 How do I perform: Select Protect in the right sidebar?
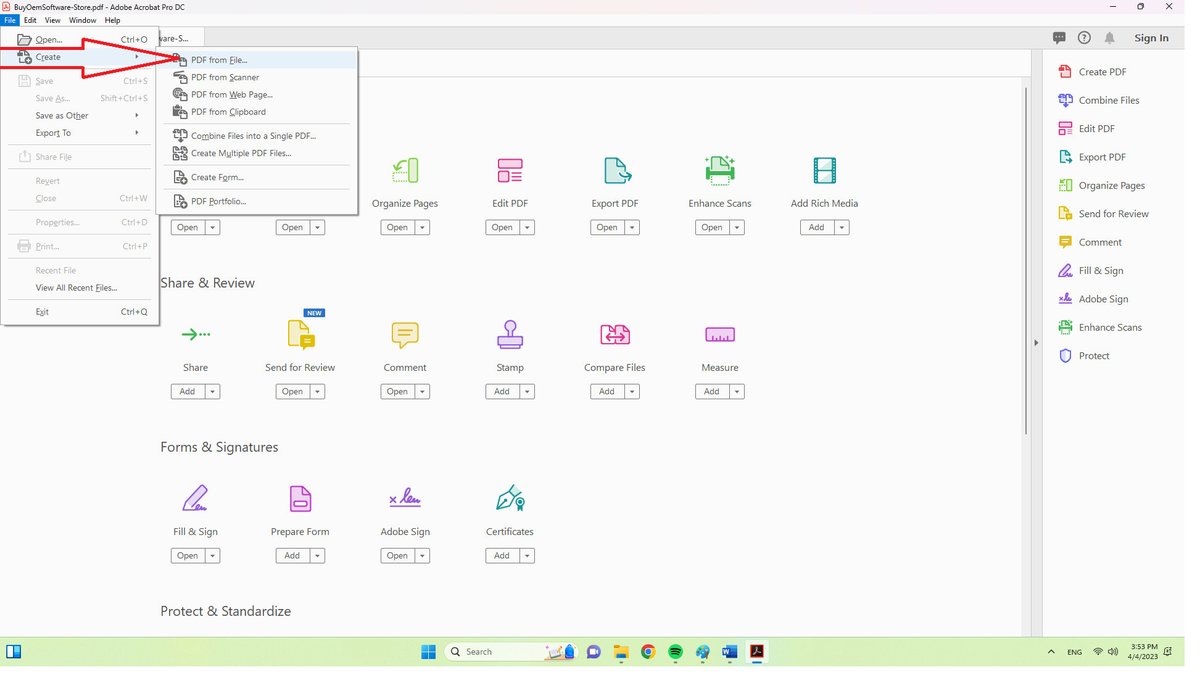(1090, 355)
